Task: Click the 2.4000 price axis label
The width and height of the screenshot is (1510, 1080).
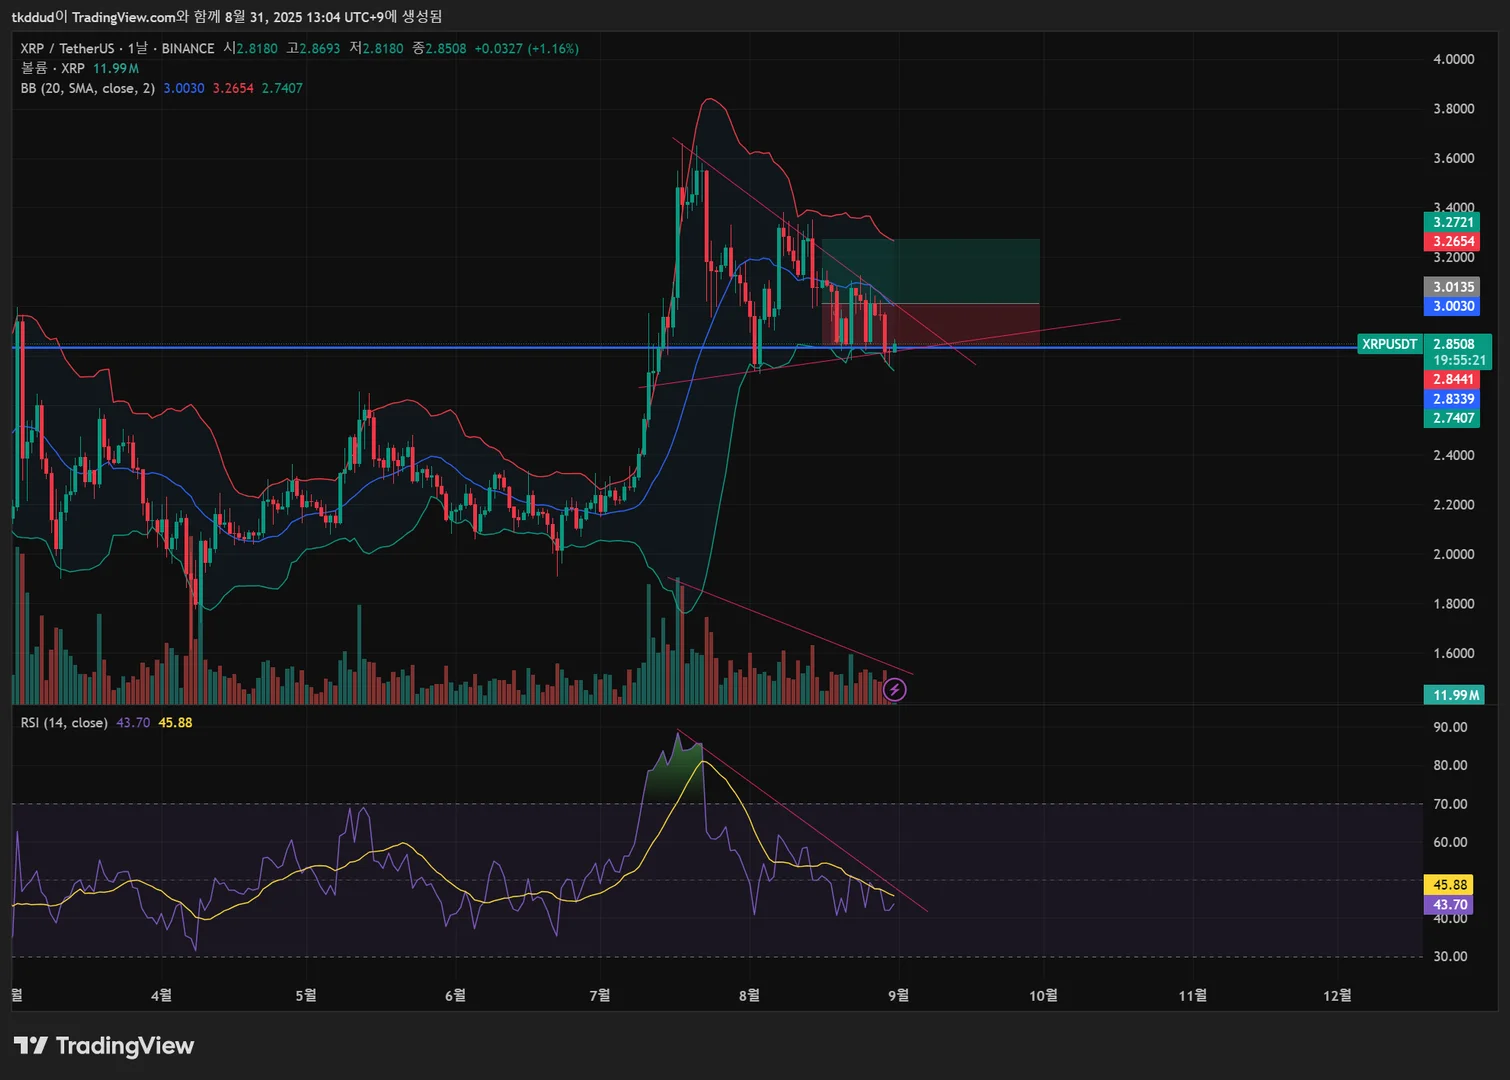Action: tap(1453, 455)
